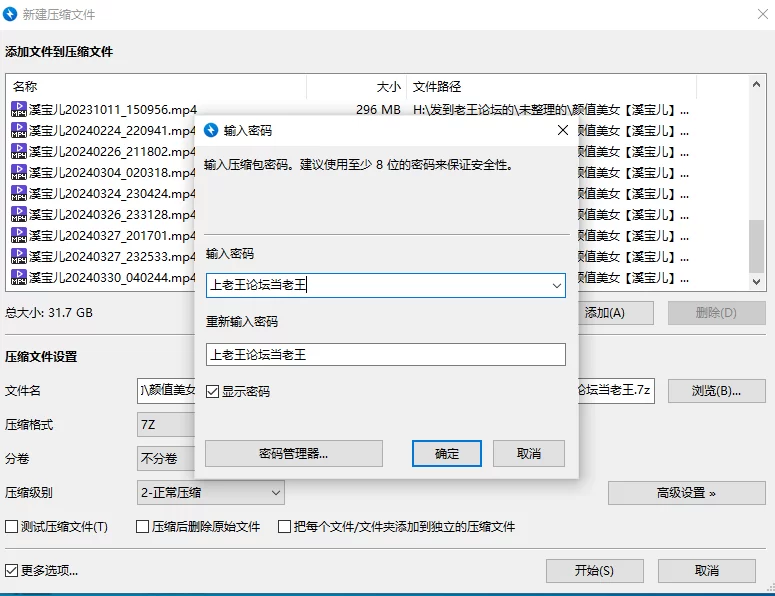The width and height of the screenshot is (775, 596).
Task: Click the file list vertical scrollbar thumb
Action: pyautogui.click(x=756, y=246)
